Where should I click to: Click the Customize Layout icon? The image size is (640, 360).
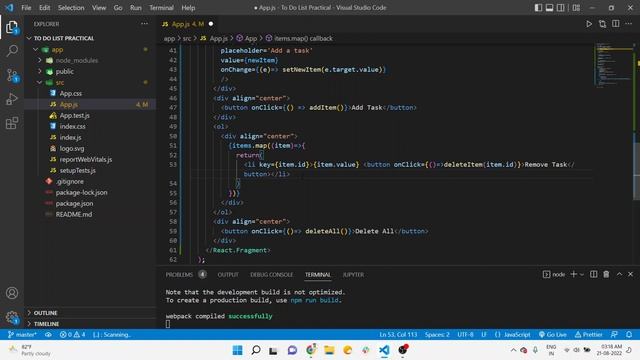[576, 8]
